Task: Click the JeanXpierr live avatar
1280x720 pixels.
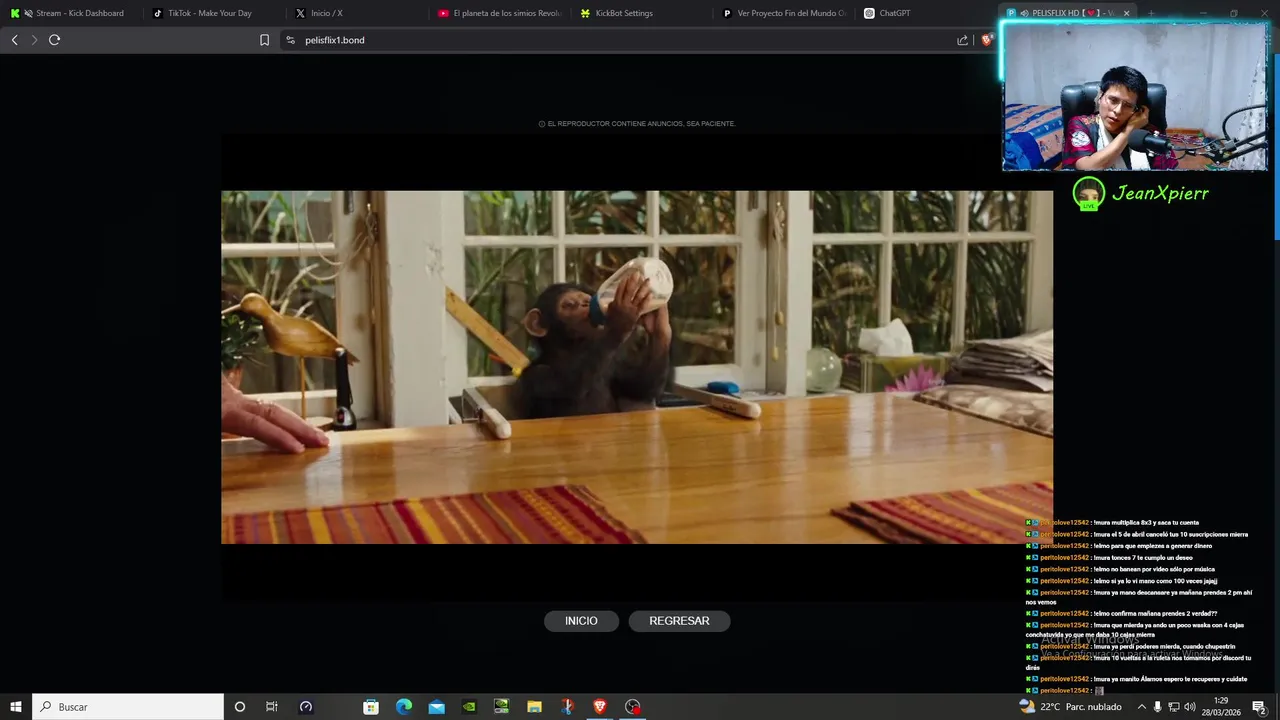Action: pos(1088,193)
